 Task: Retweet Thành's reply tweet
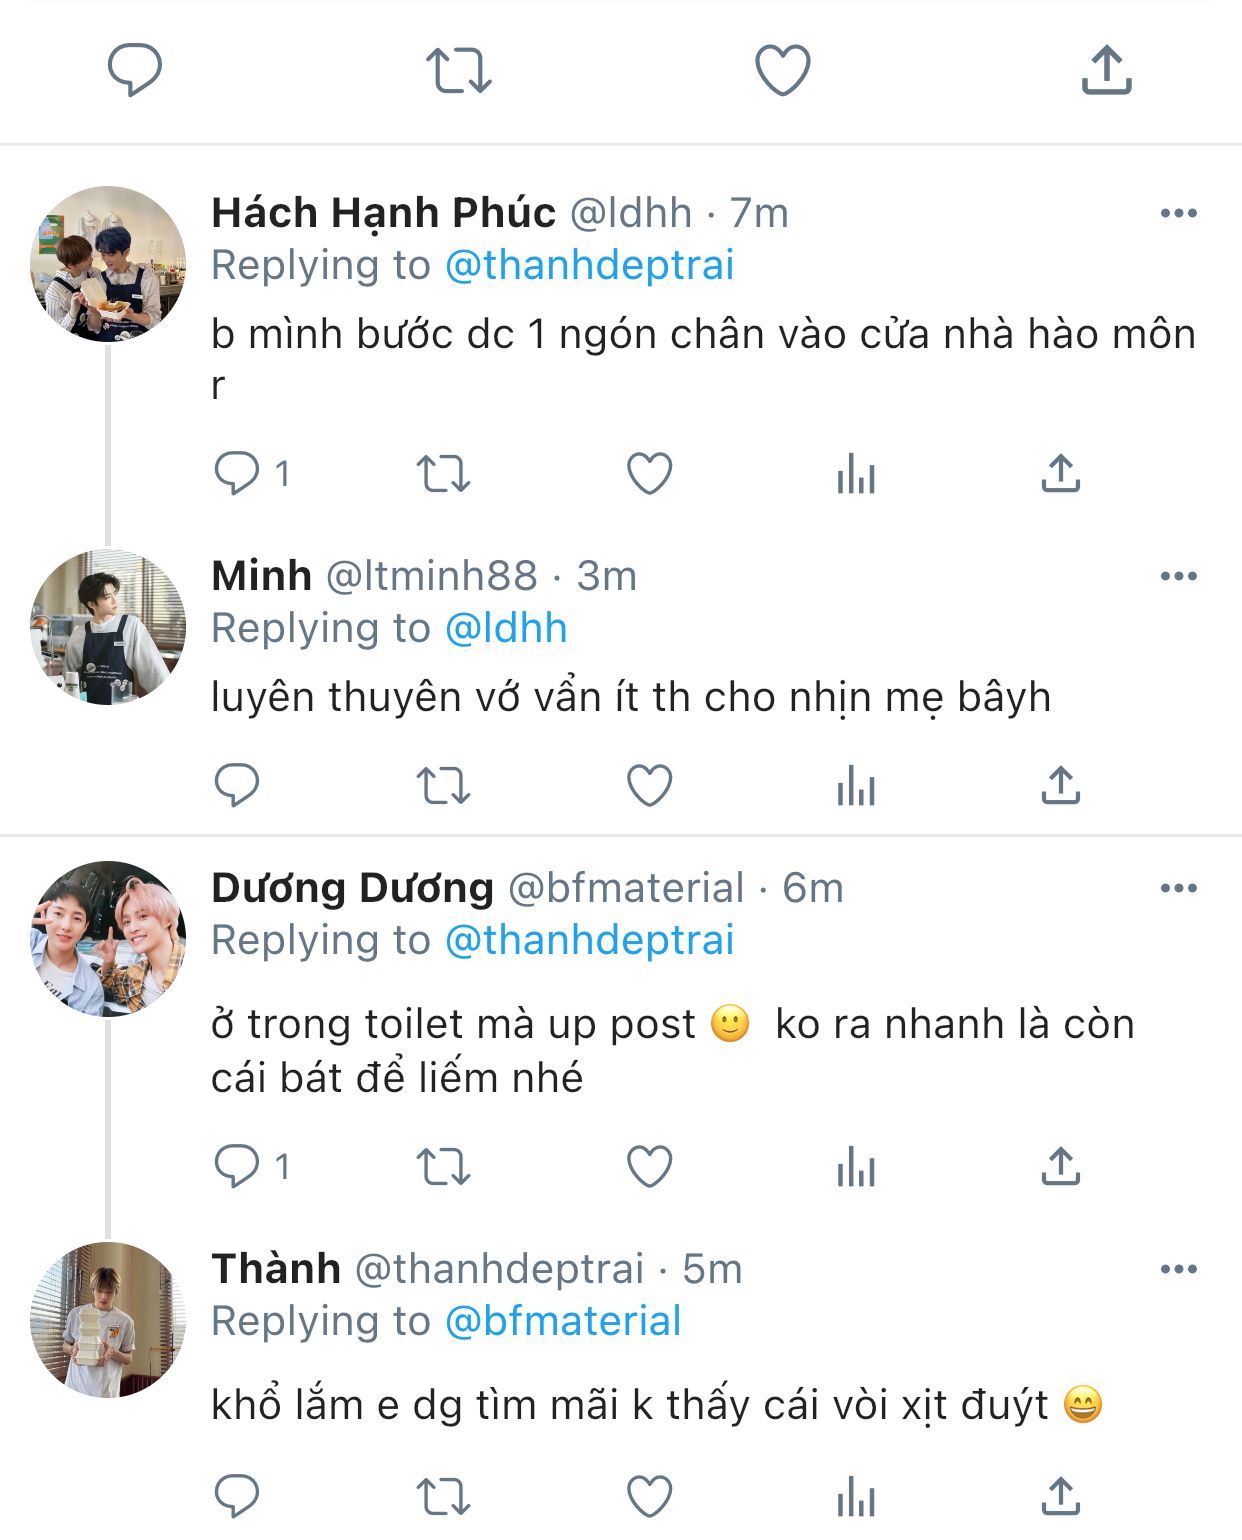coord(443,1497)
